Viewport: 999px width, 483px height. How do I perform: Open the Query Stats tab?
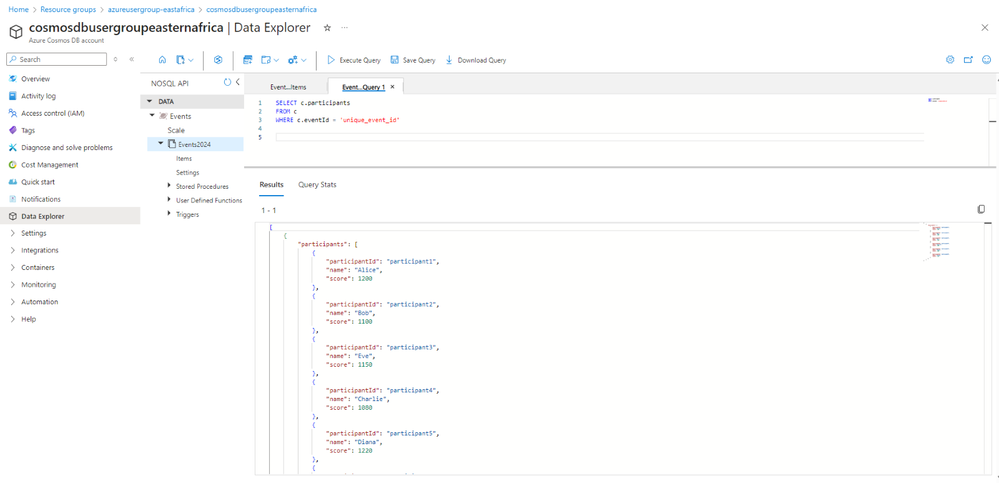pyautogui.click(x=317, y=185)
